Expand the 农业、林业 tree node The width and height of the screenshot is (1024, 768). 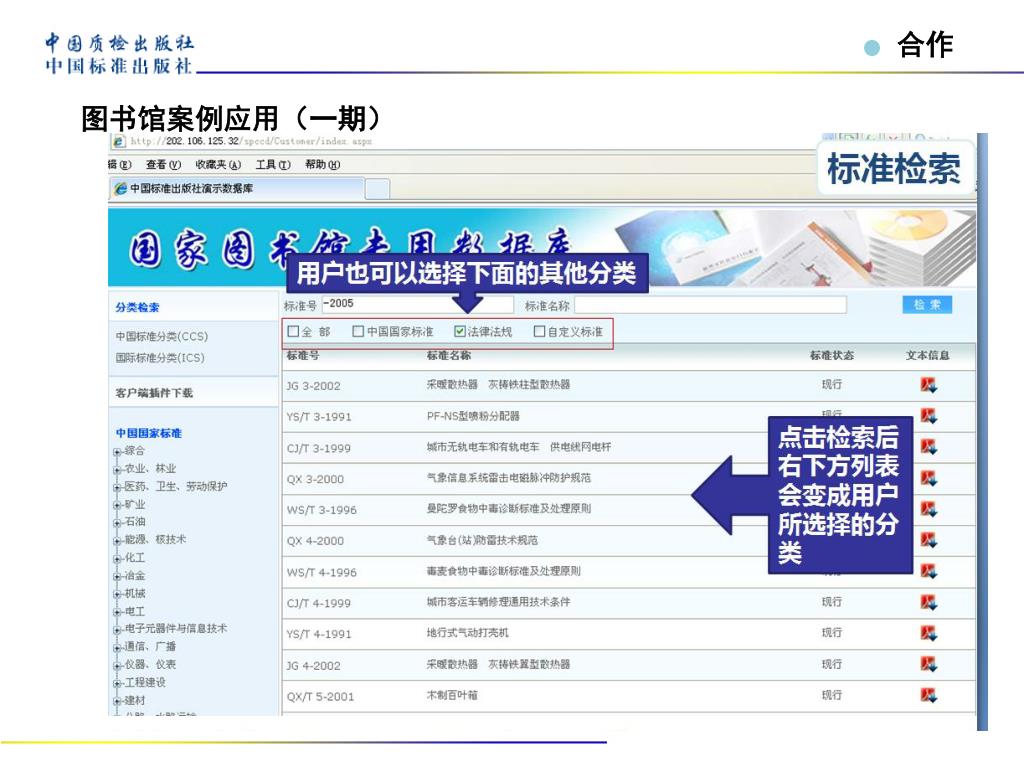pos(117,470)
